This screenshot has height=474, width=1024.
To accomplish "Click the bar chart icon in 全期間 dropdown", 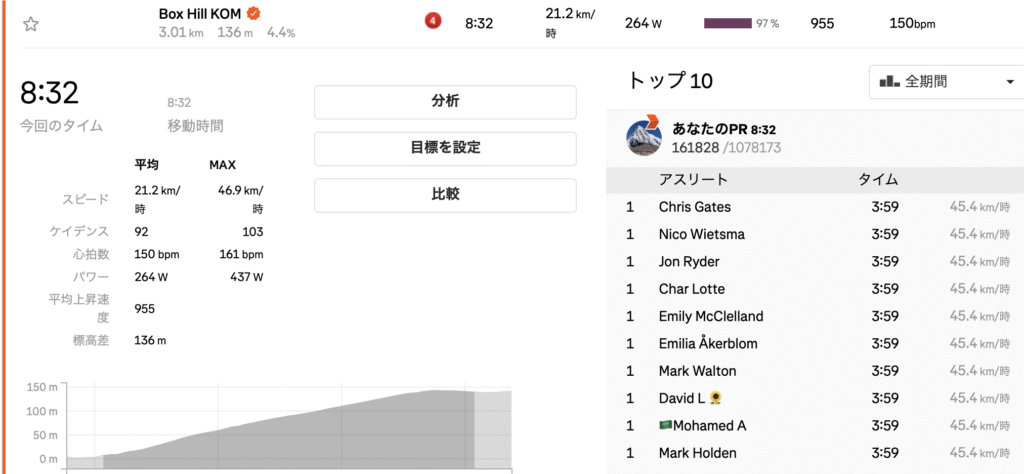I will (888, 82).
